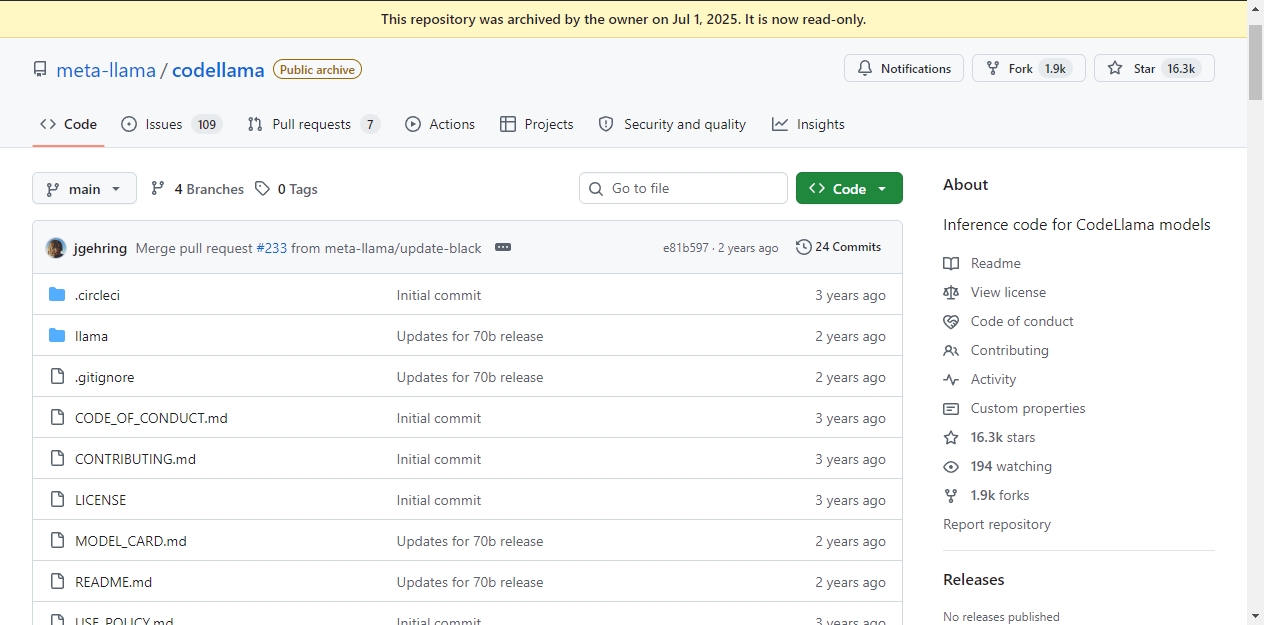Viewport: 1264px width, 625px height.
Task: Open the meta-llama owner link
Action: [x=106, y=70]
